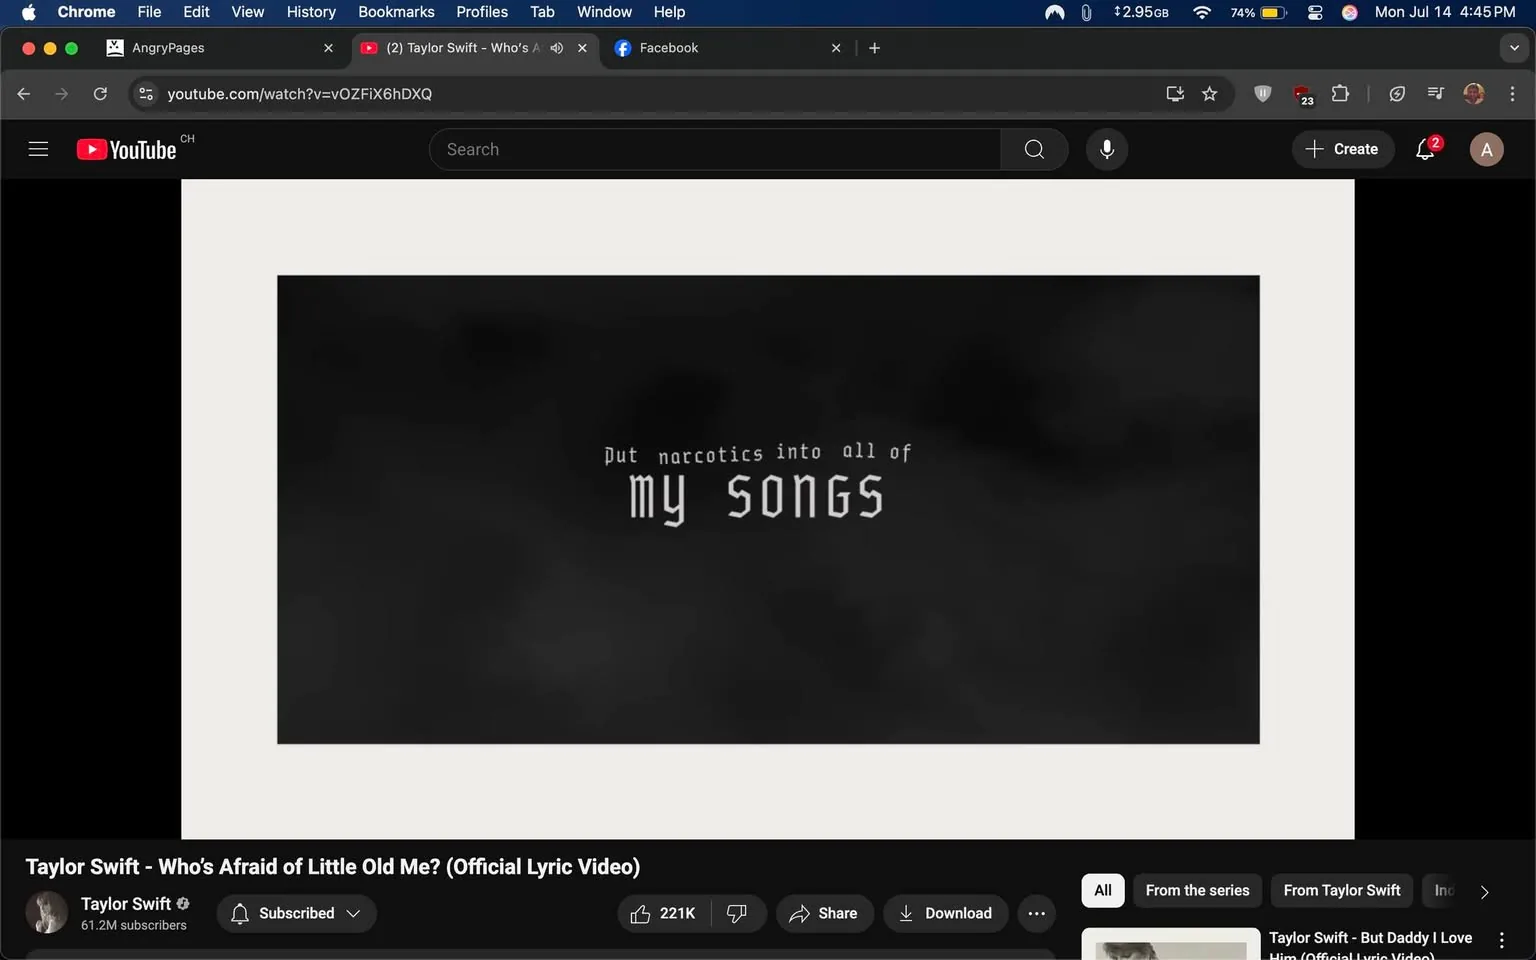
Task: Share the video
Action: [x=824, y=913]
